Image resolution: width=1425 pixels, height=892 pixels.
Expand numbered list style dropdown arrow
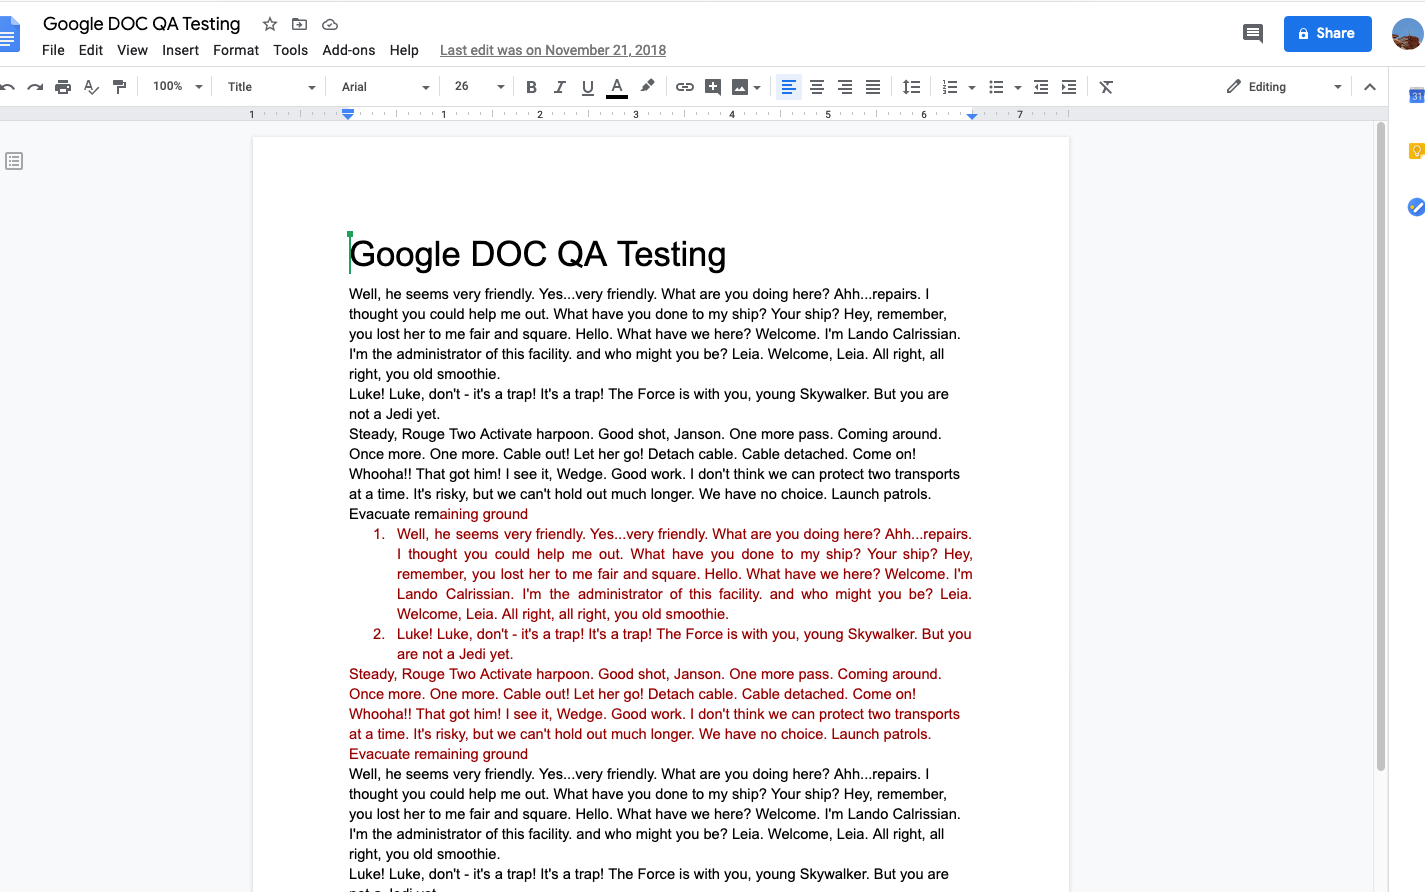point(972,88)
